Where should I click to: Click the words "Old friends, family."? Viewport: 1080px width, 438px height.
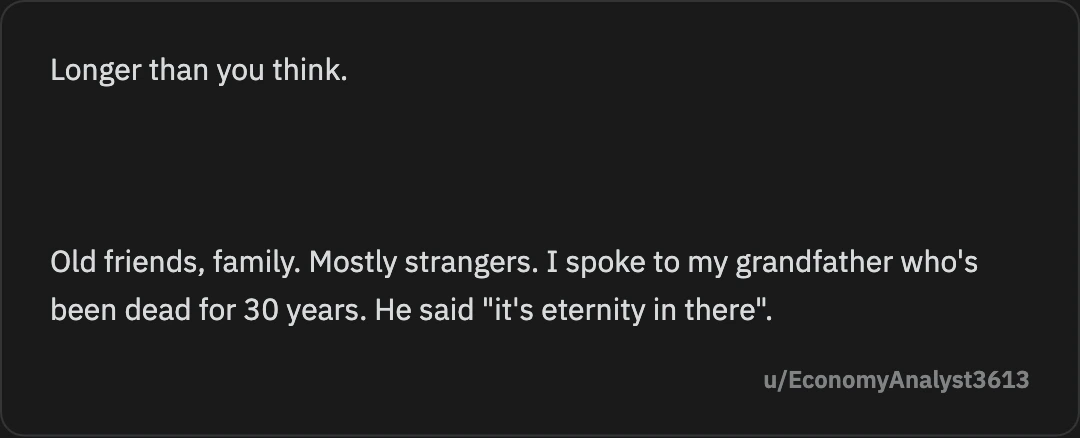click(176, 262)
